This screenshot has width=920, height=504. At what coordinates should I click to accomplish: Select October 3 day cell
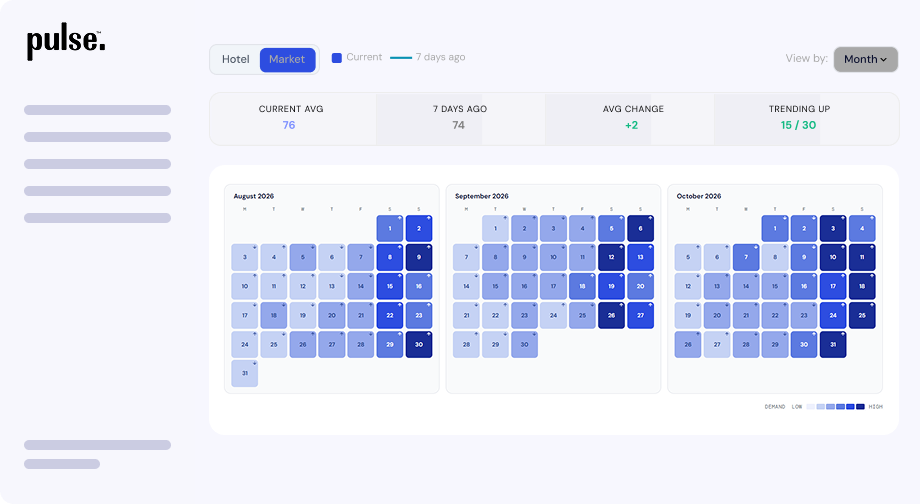(833, 228)
